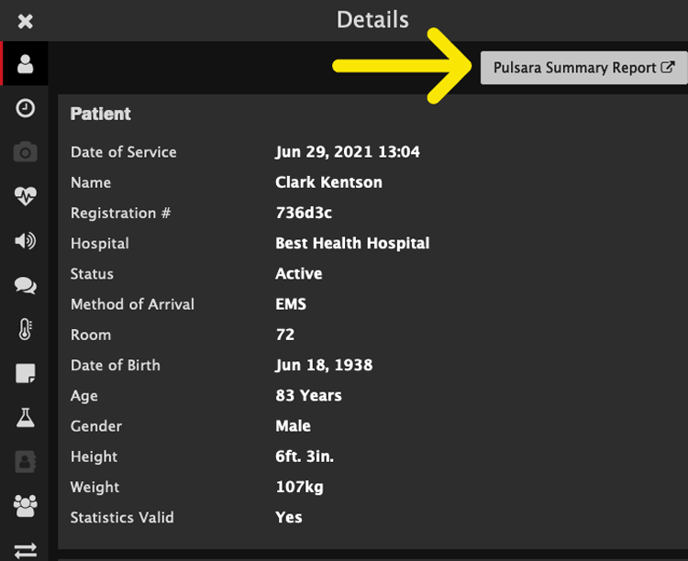The height and width of the screenshot is (561, 688).
Task: Open the chat messages section
Action: point(25,285)
